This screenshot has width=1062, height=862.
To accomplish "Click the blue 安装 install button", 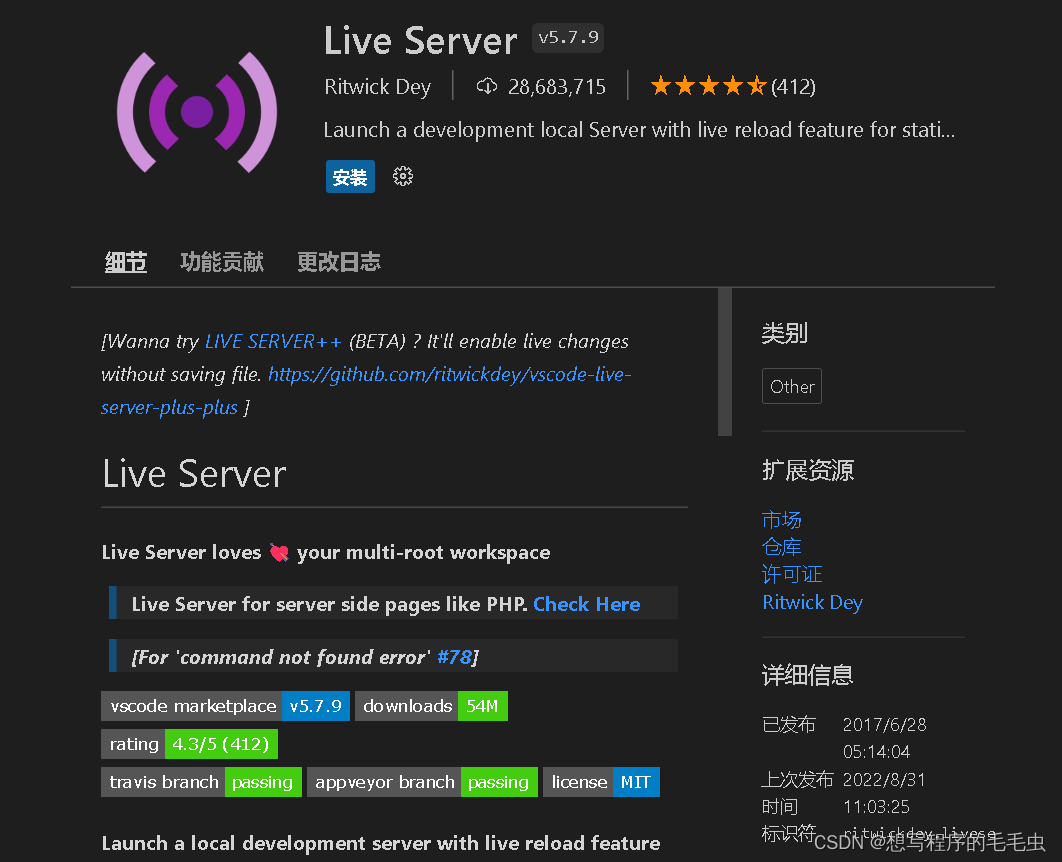I will (x=350, y=177).
